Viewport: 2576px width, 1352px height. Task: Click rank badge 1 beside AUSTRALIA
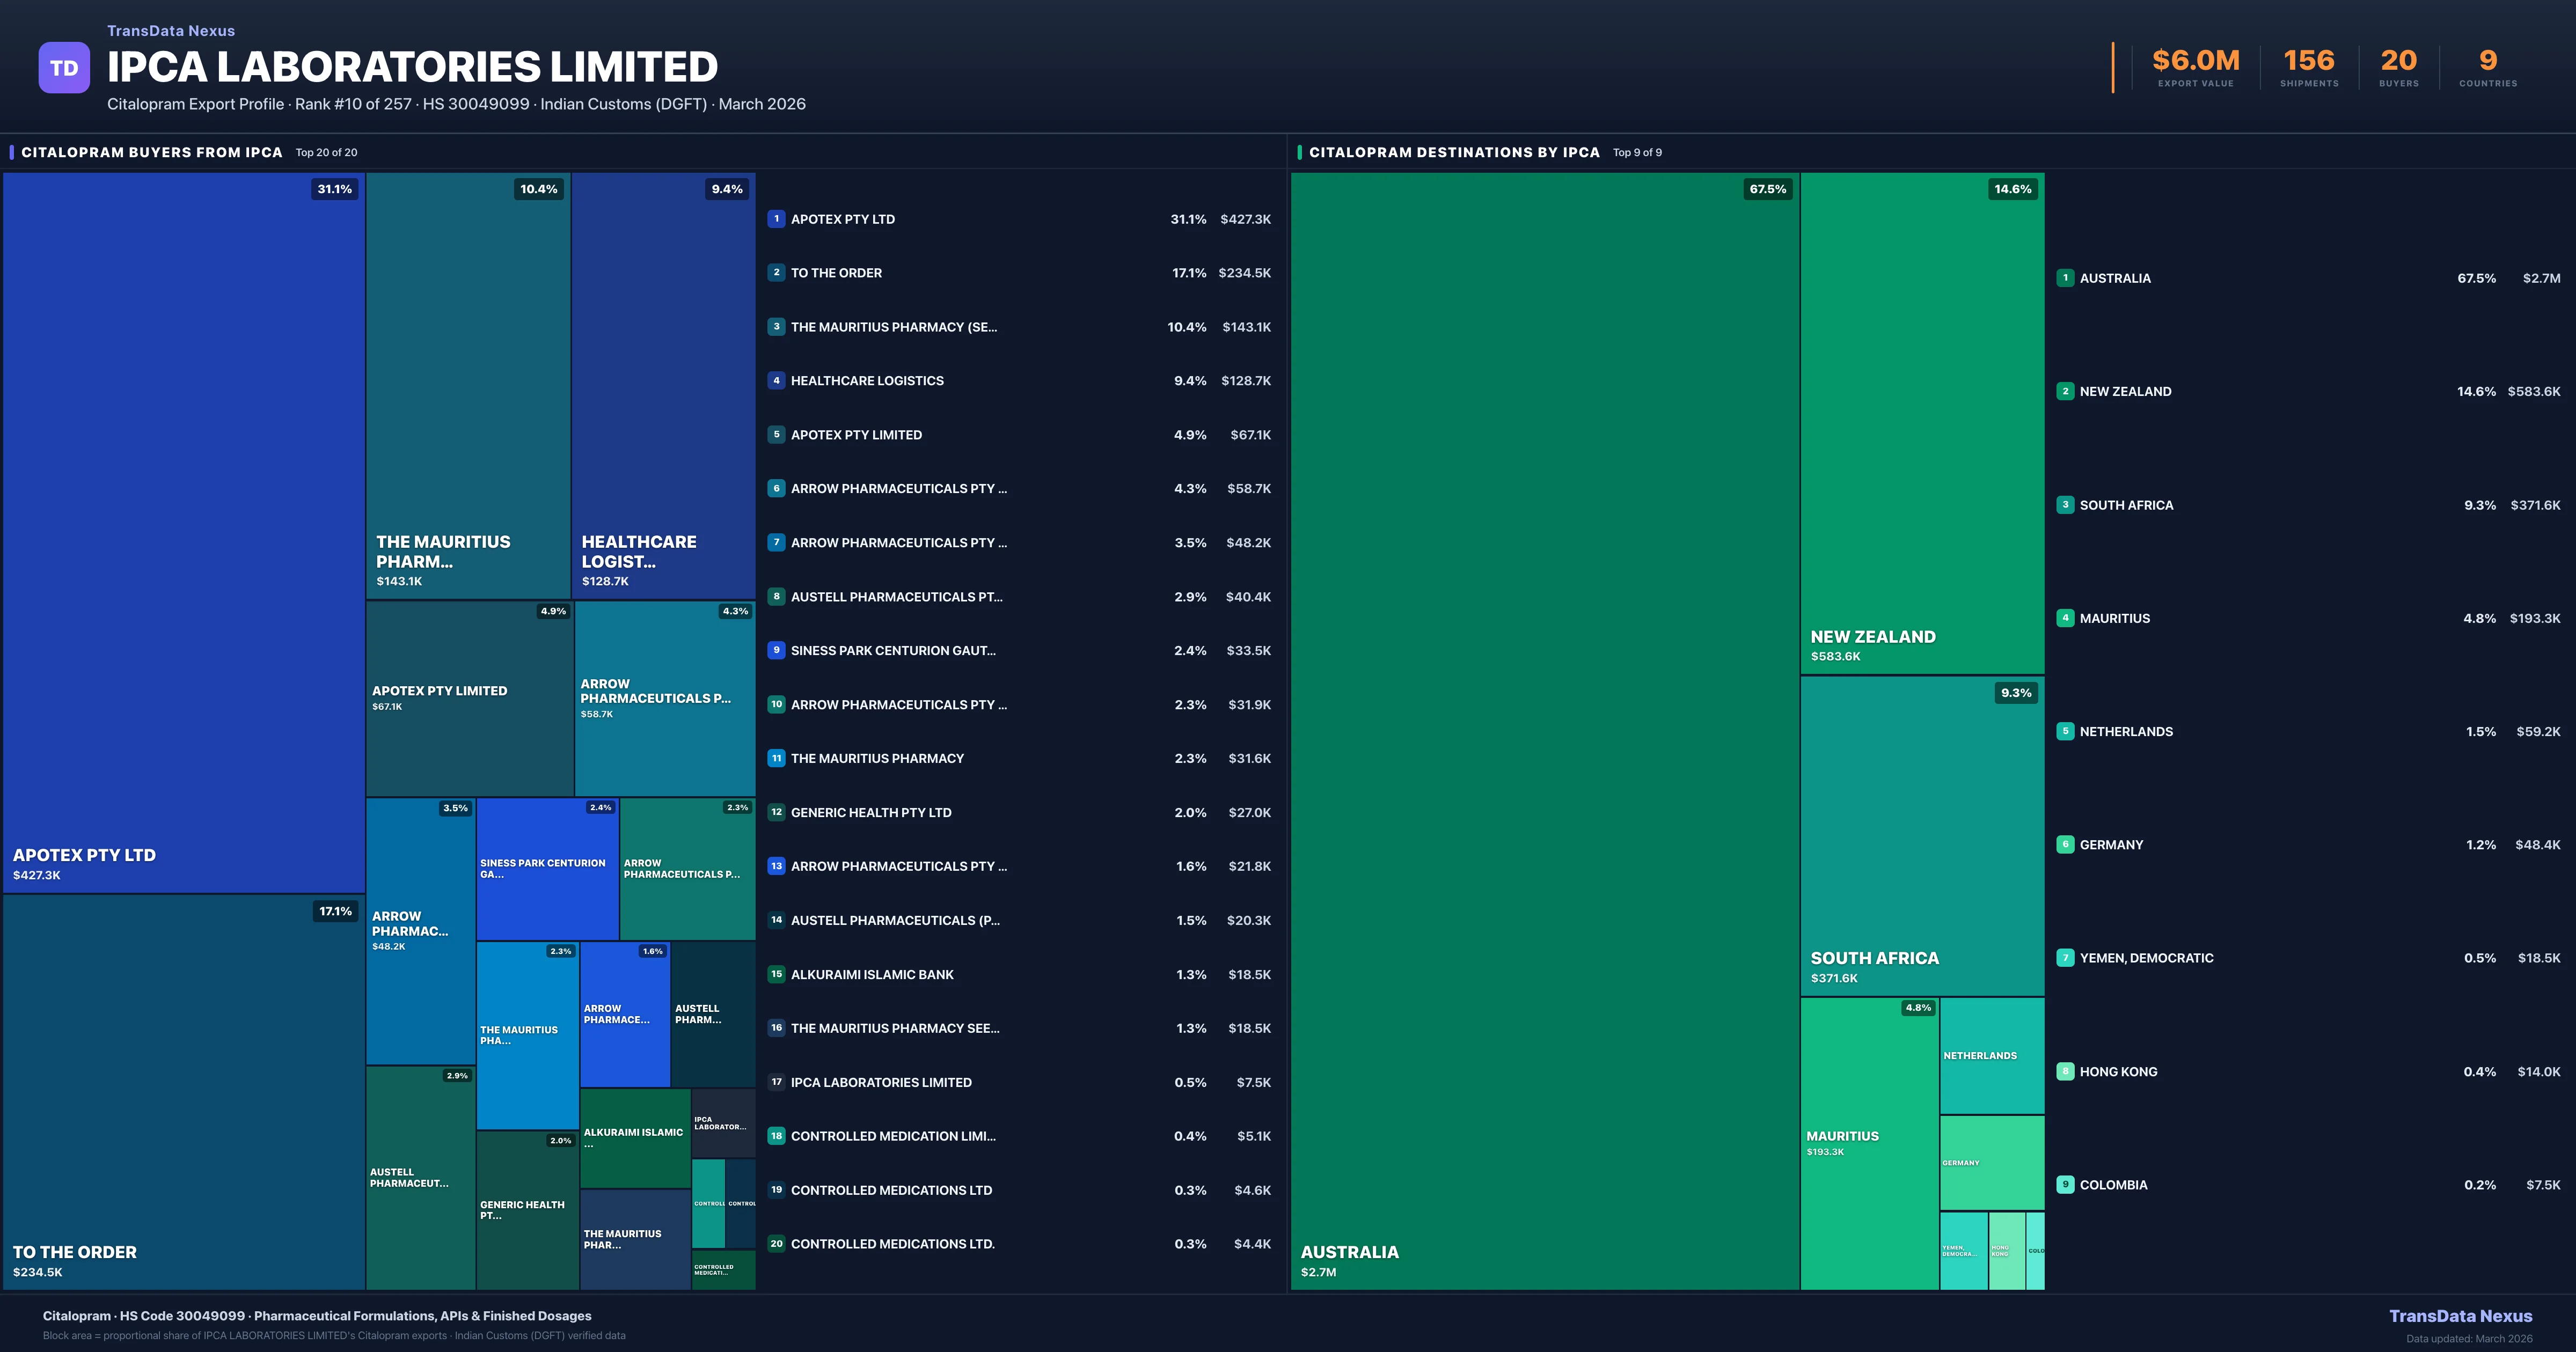(2065, 278)
